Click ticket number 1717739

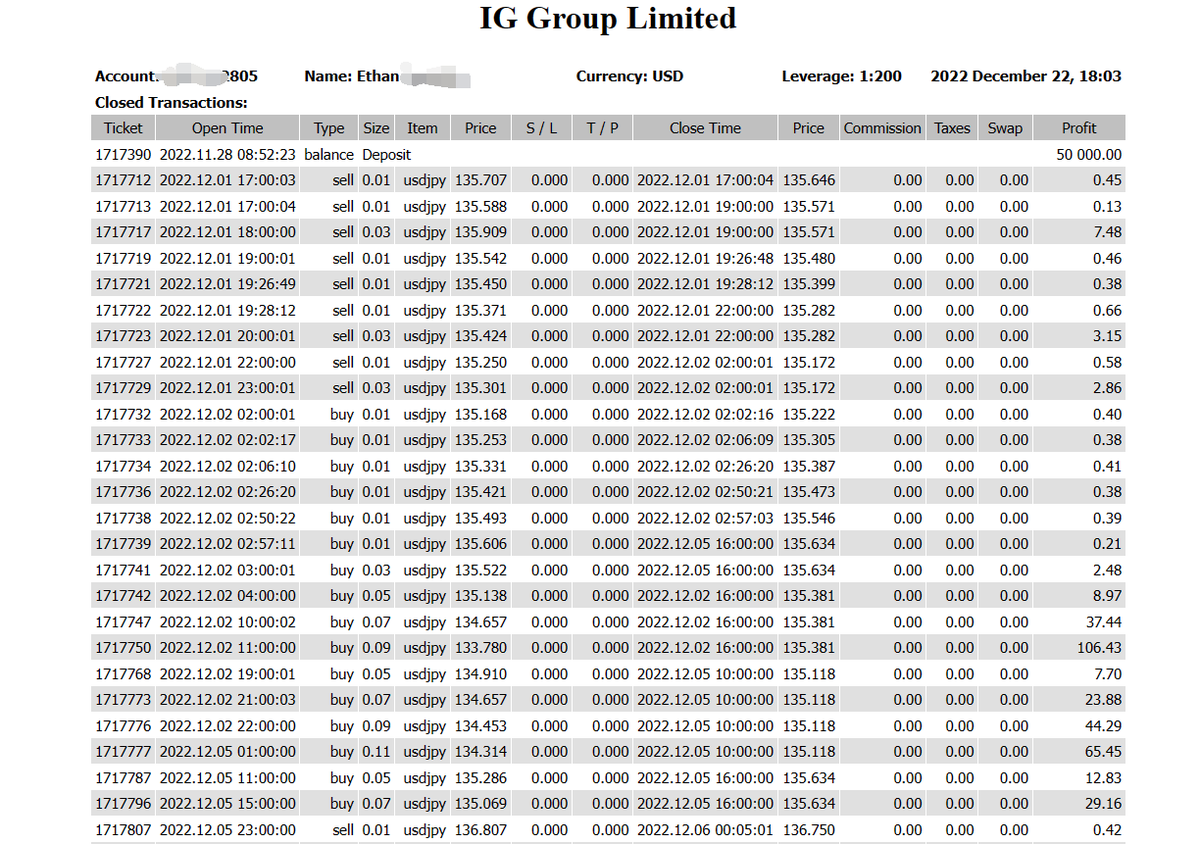point(123,544)
